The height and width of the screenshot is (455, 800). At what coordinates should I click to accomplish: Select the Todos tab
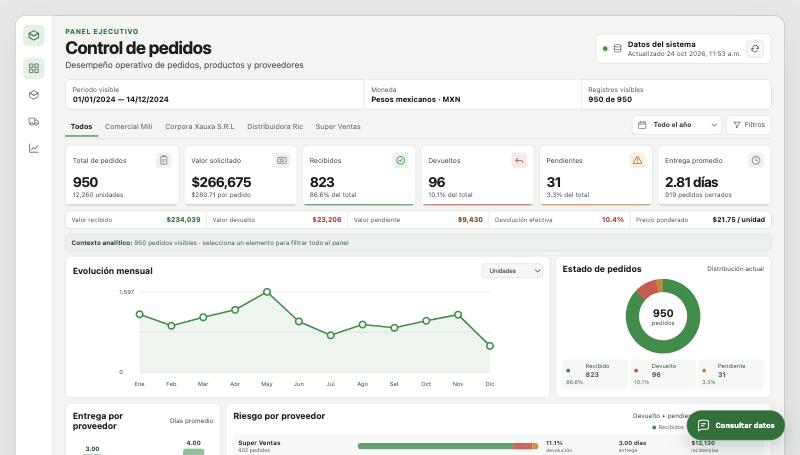[82, 127]
